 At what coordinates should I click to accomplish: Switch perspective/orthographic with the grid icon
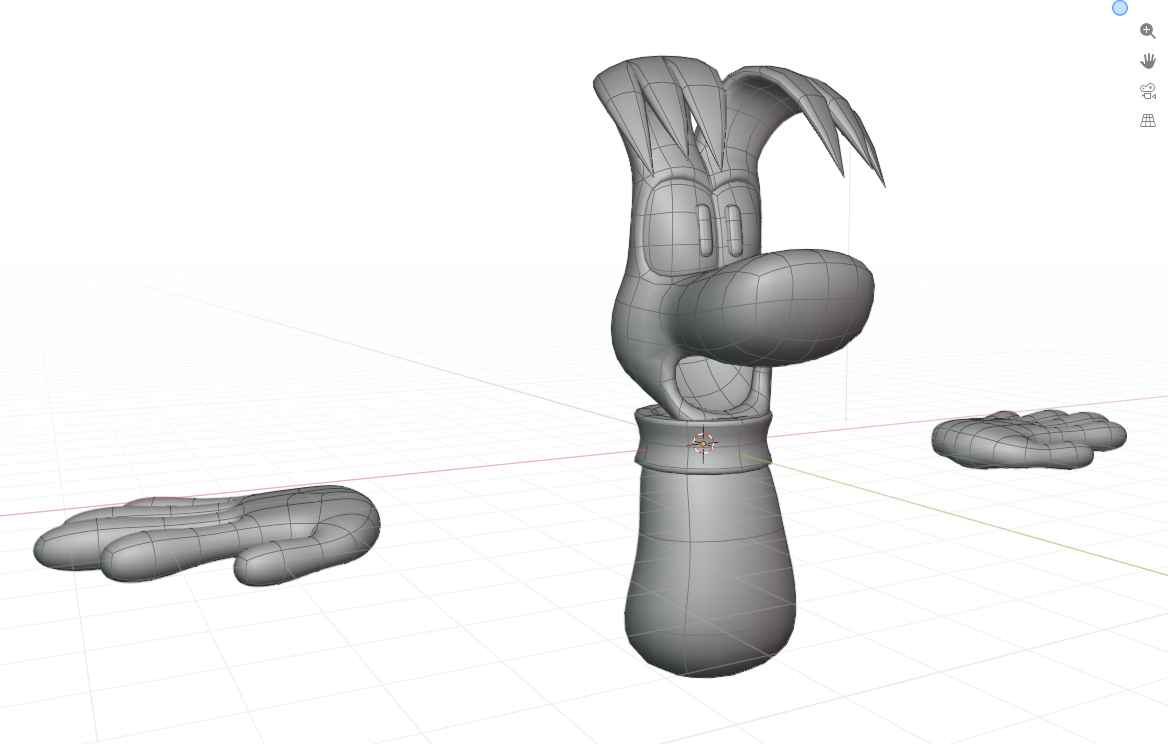click(x=1148, y=121)
